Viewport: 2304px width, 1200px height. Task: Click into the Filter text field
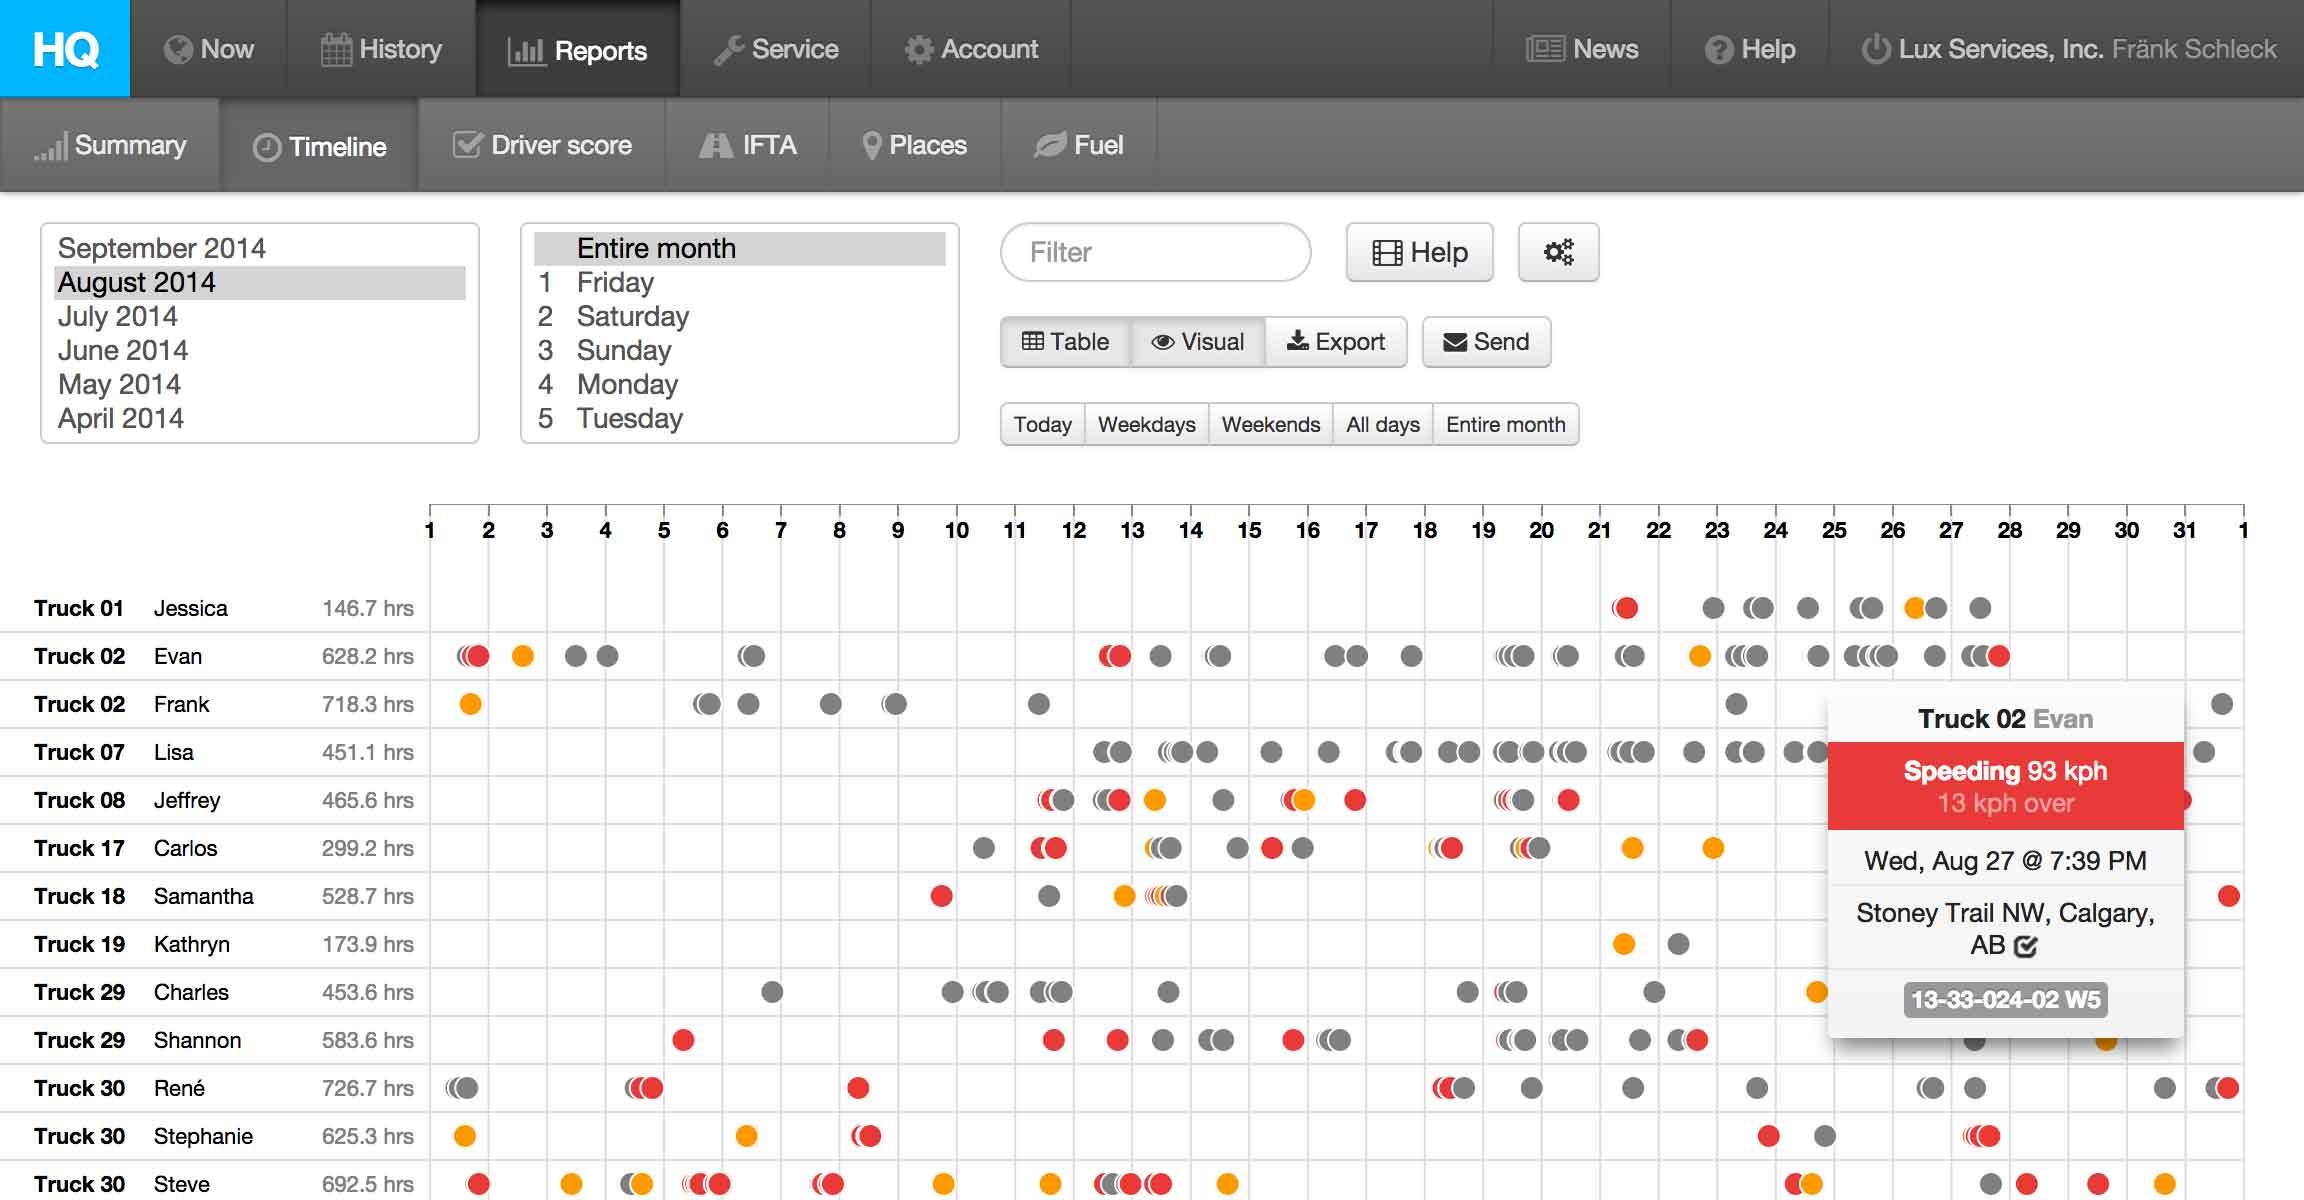(x=1155, y=252)
